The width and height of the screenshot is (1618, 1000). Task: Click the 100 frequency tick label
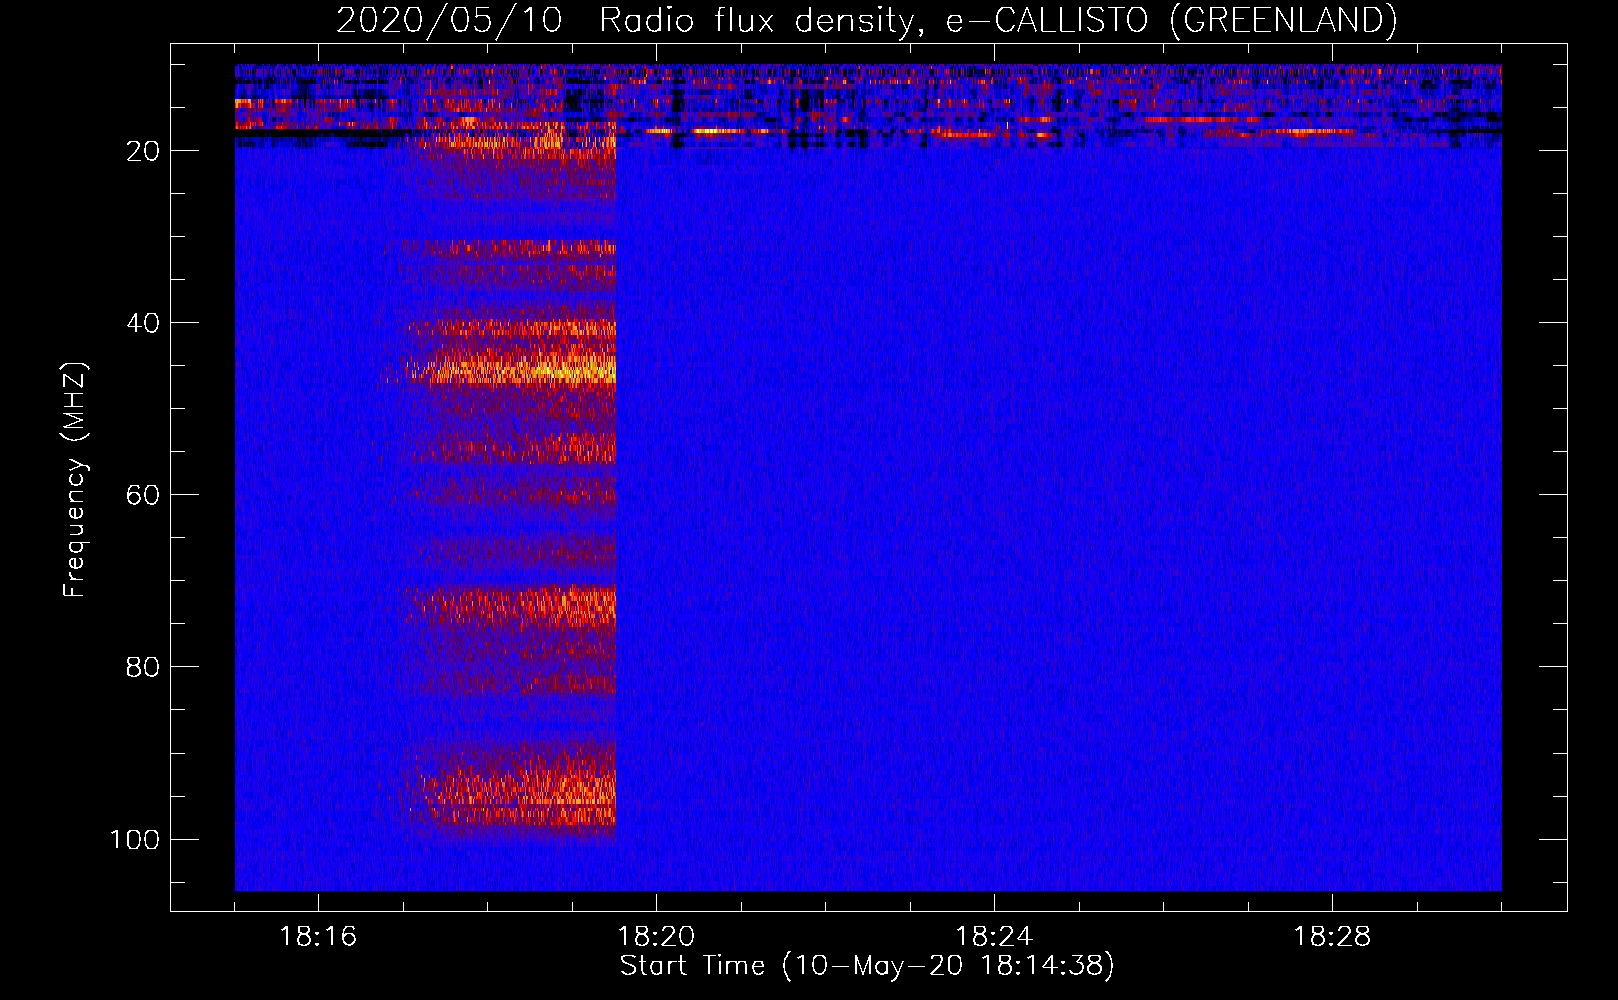click(135, 839)
